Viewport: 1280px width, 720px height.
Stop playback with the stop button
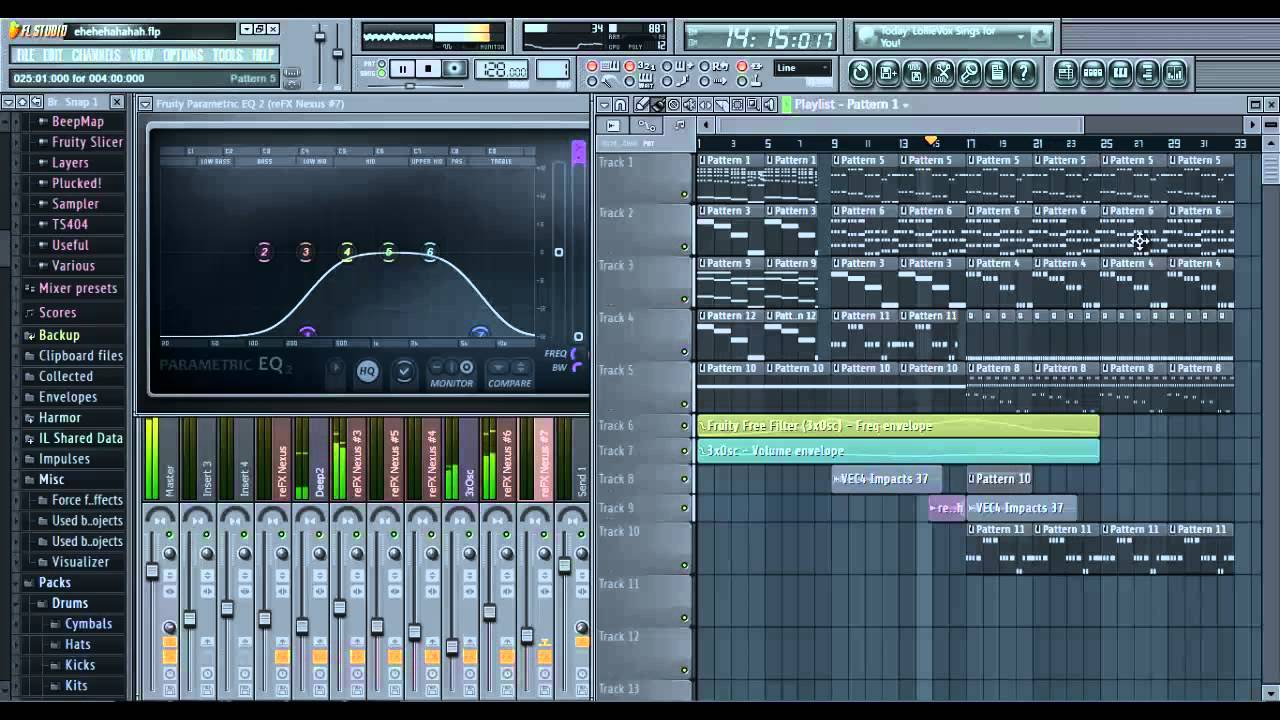(x=428, y=69)
